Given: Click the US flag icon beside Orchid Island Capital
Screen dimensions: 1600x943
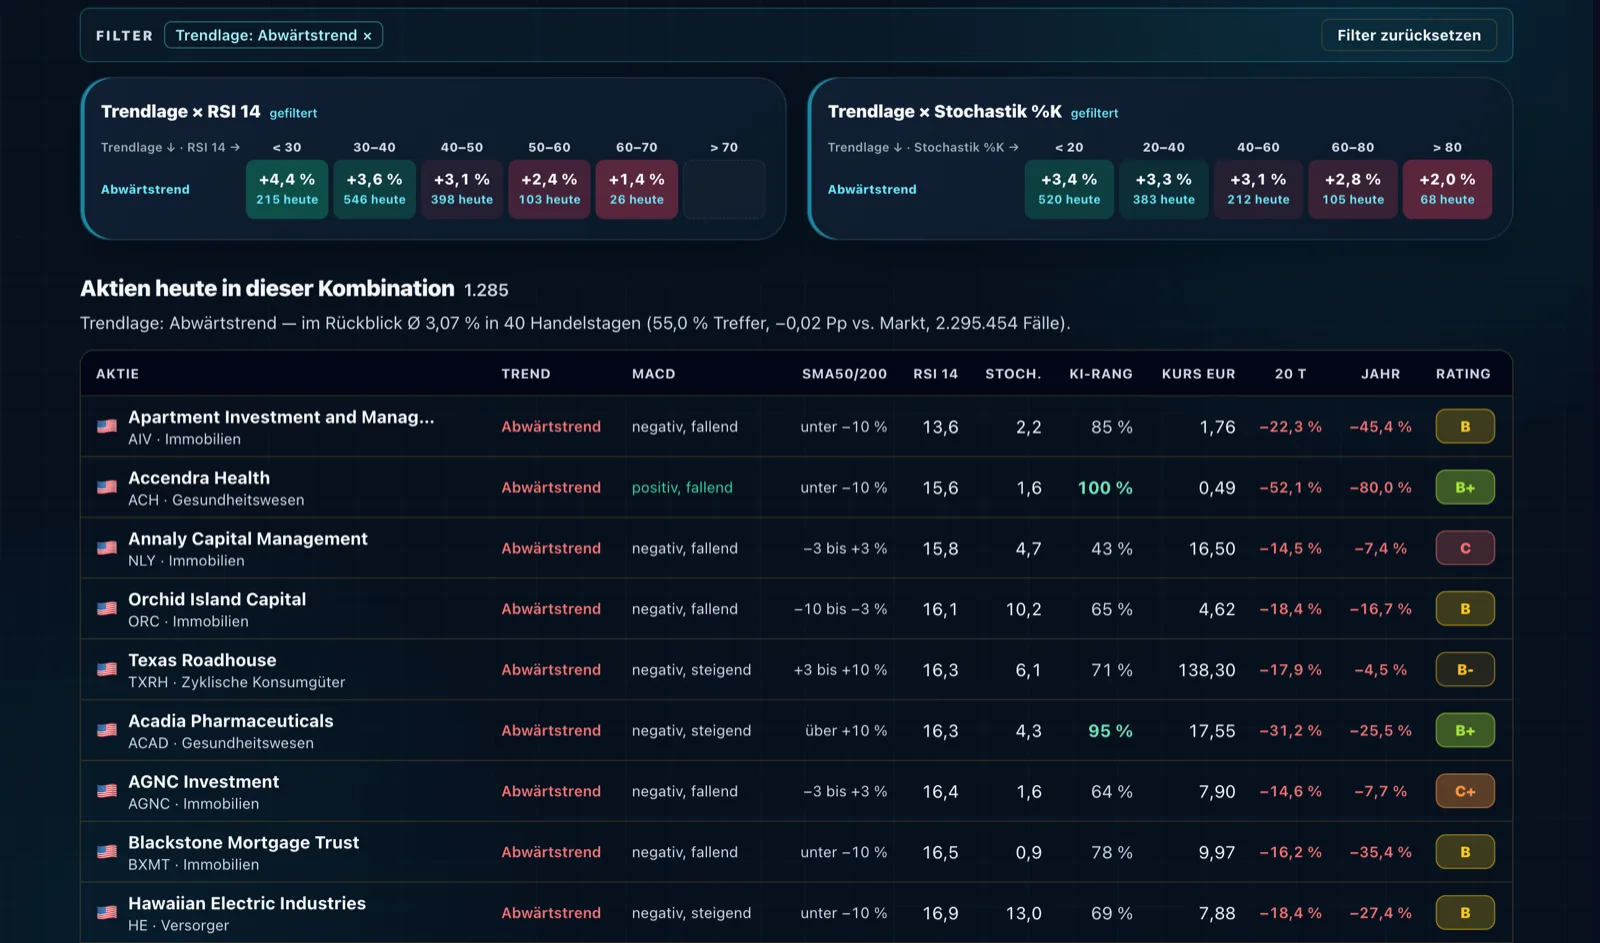Looking at the screenshot, I should (x=107, y=609).
